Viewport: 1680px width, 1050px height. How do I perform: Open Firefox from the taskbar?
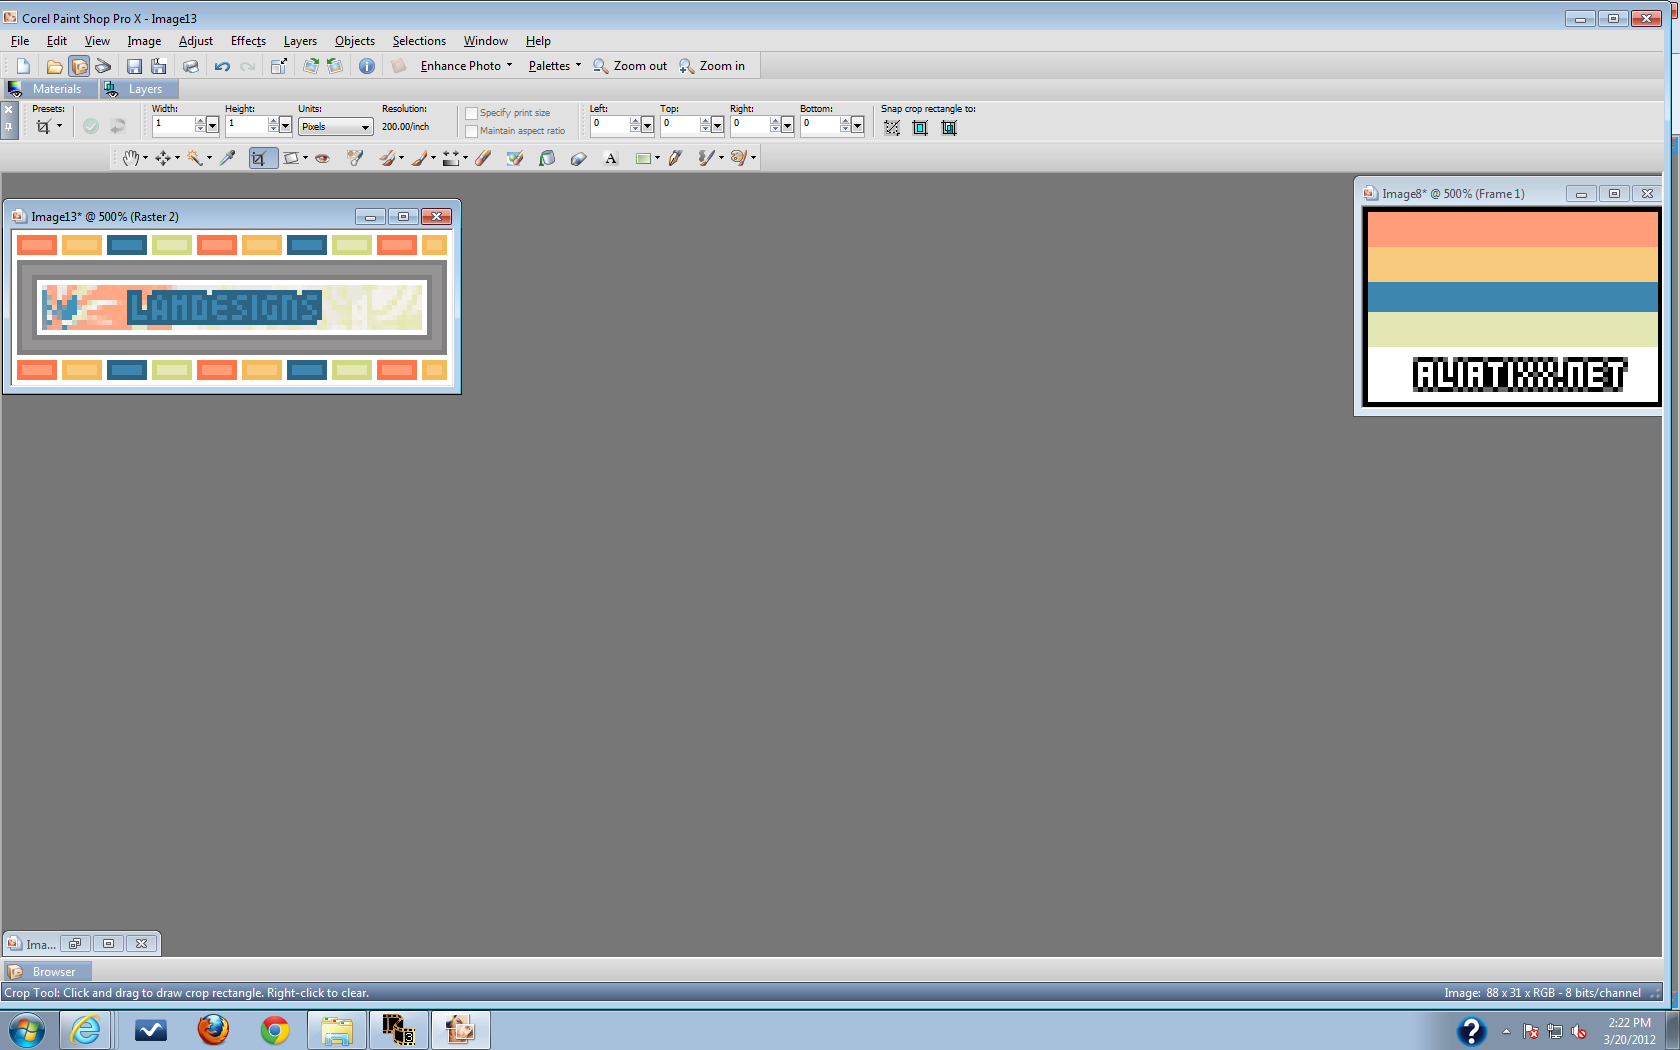pos(213,1030)
